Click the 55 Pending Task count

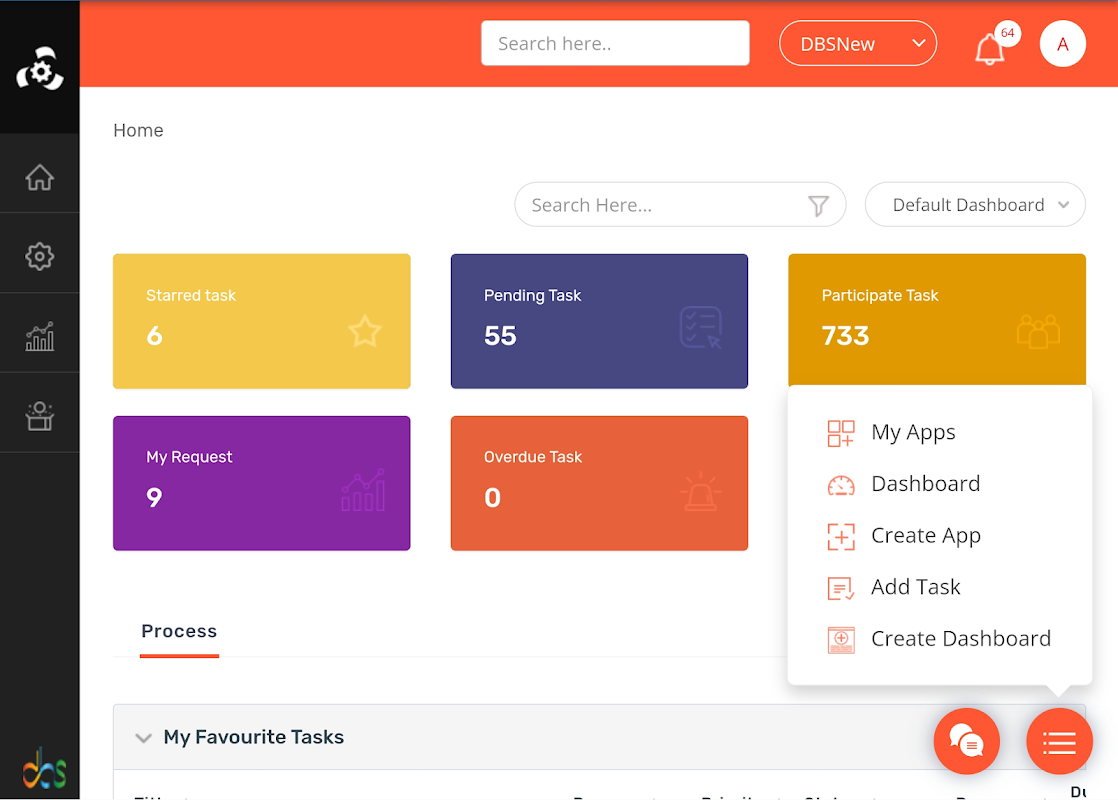coord(500,336)
